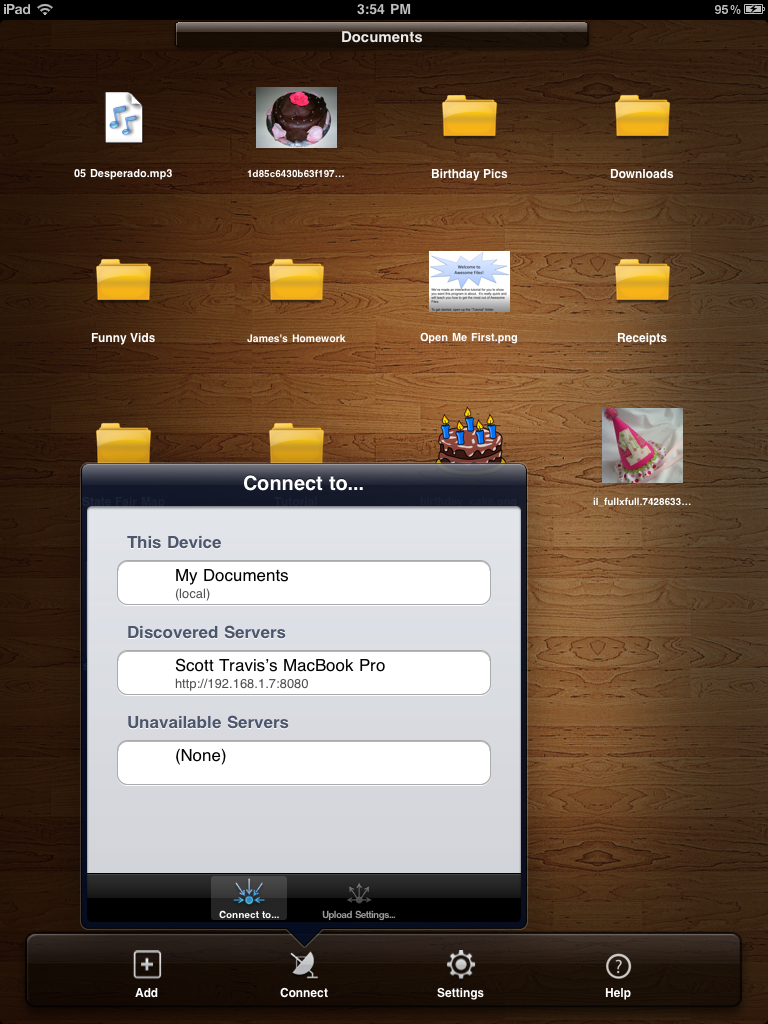Open the Birthday Pics folder
Image resolution: width=768 pixels, height=1024 pixels.
[x=469, y=118]
